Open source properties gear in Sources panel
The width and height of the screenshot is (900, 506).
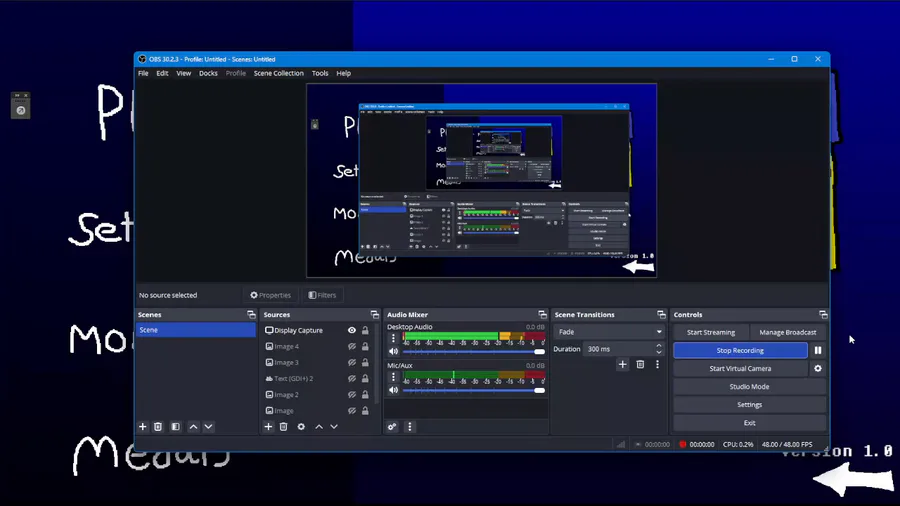301,427
